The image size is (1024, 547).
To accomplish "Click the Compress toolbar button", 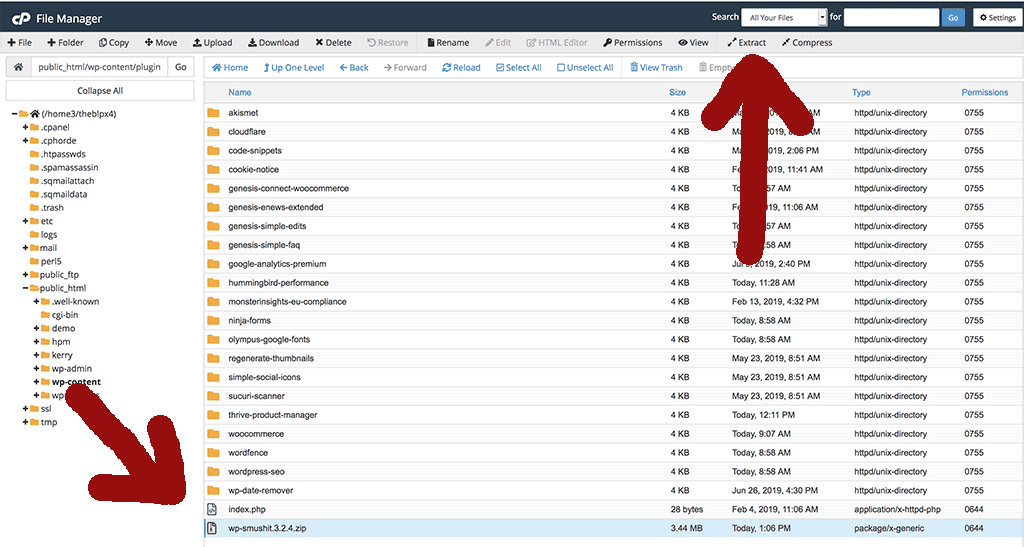I will (x=807, y=43).
